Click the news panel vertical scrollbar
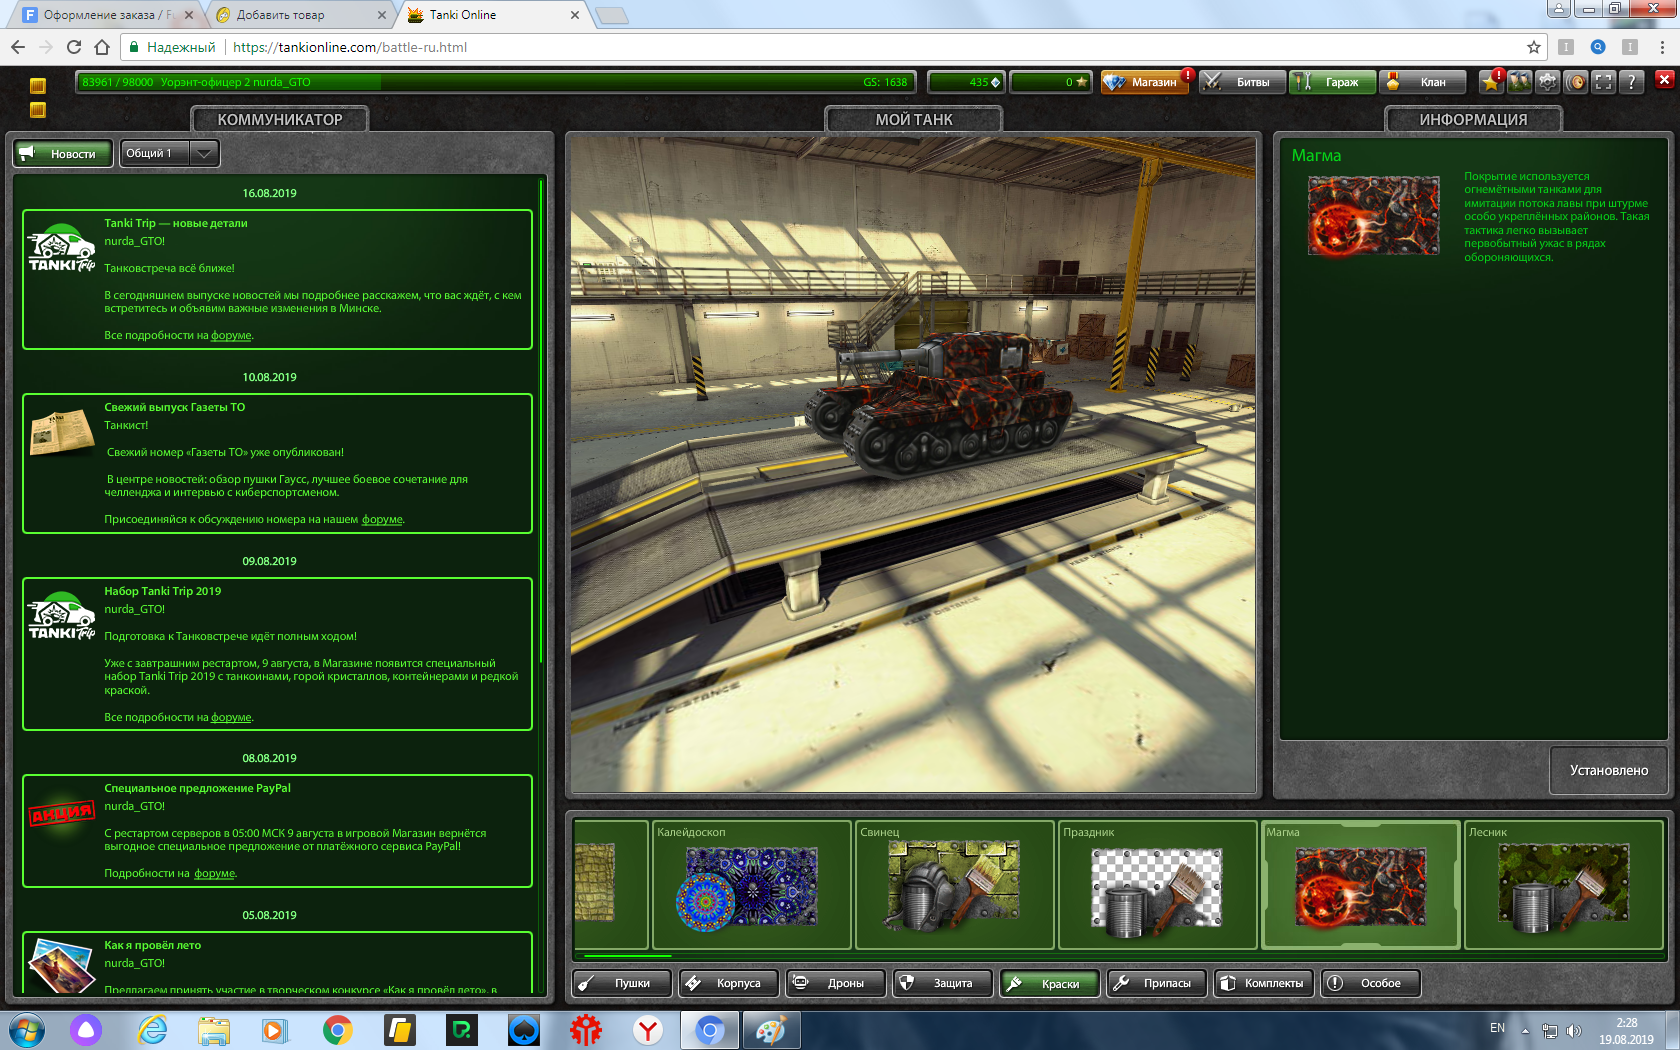Image resolution: width=1680 pixels, height=1050 pixels. tap(541, 420)
